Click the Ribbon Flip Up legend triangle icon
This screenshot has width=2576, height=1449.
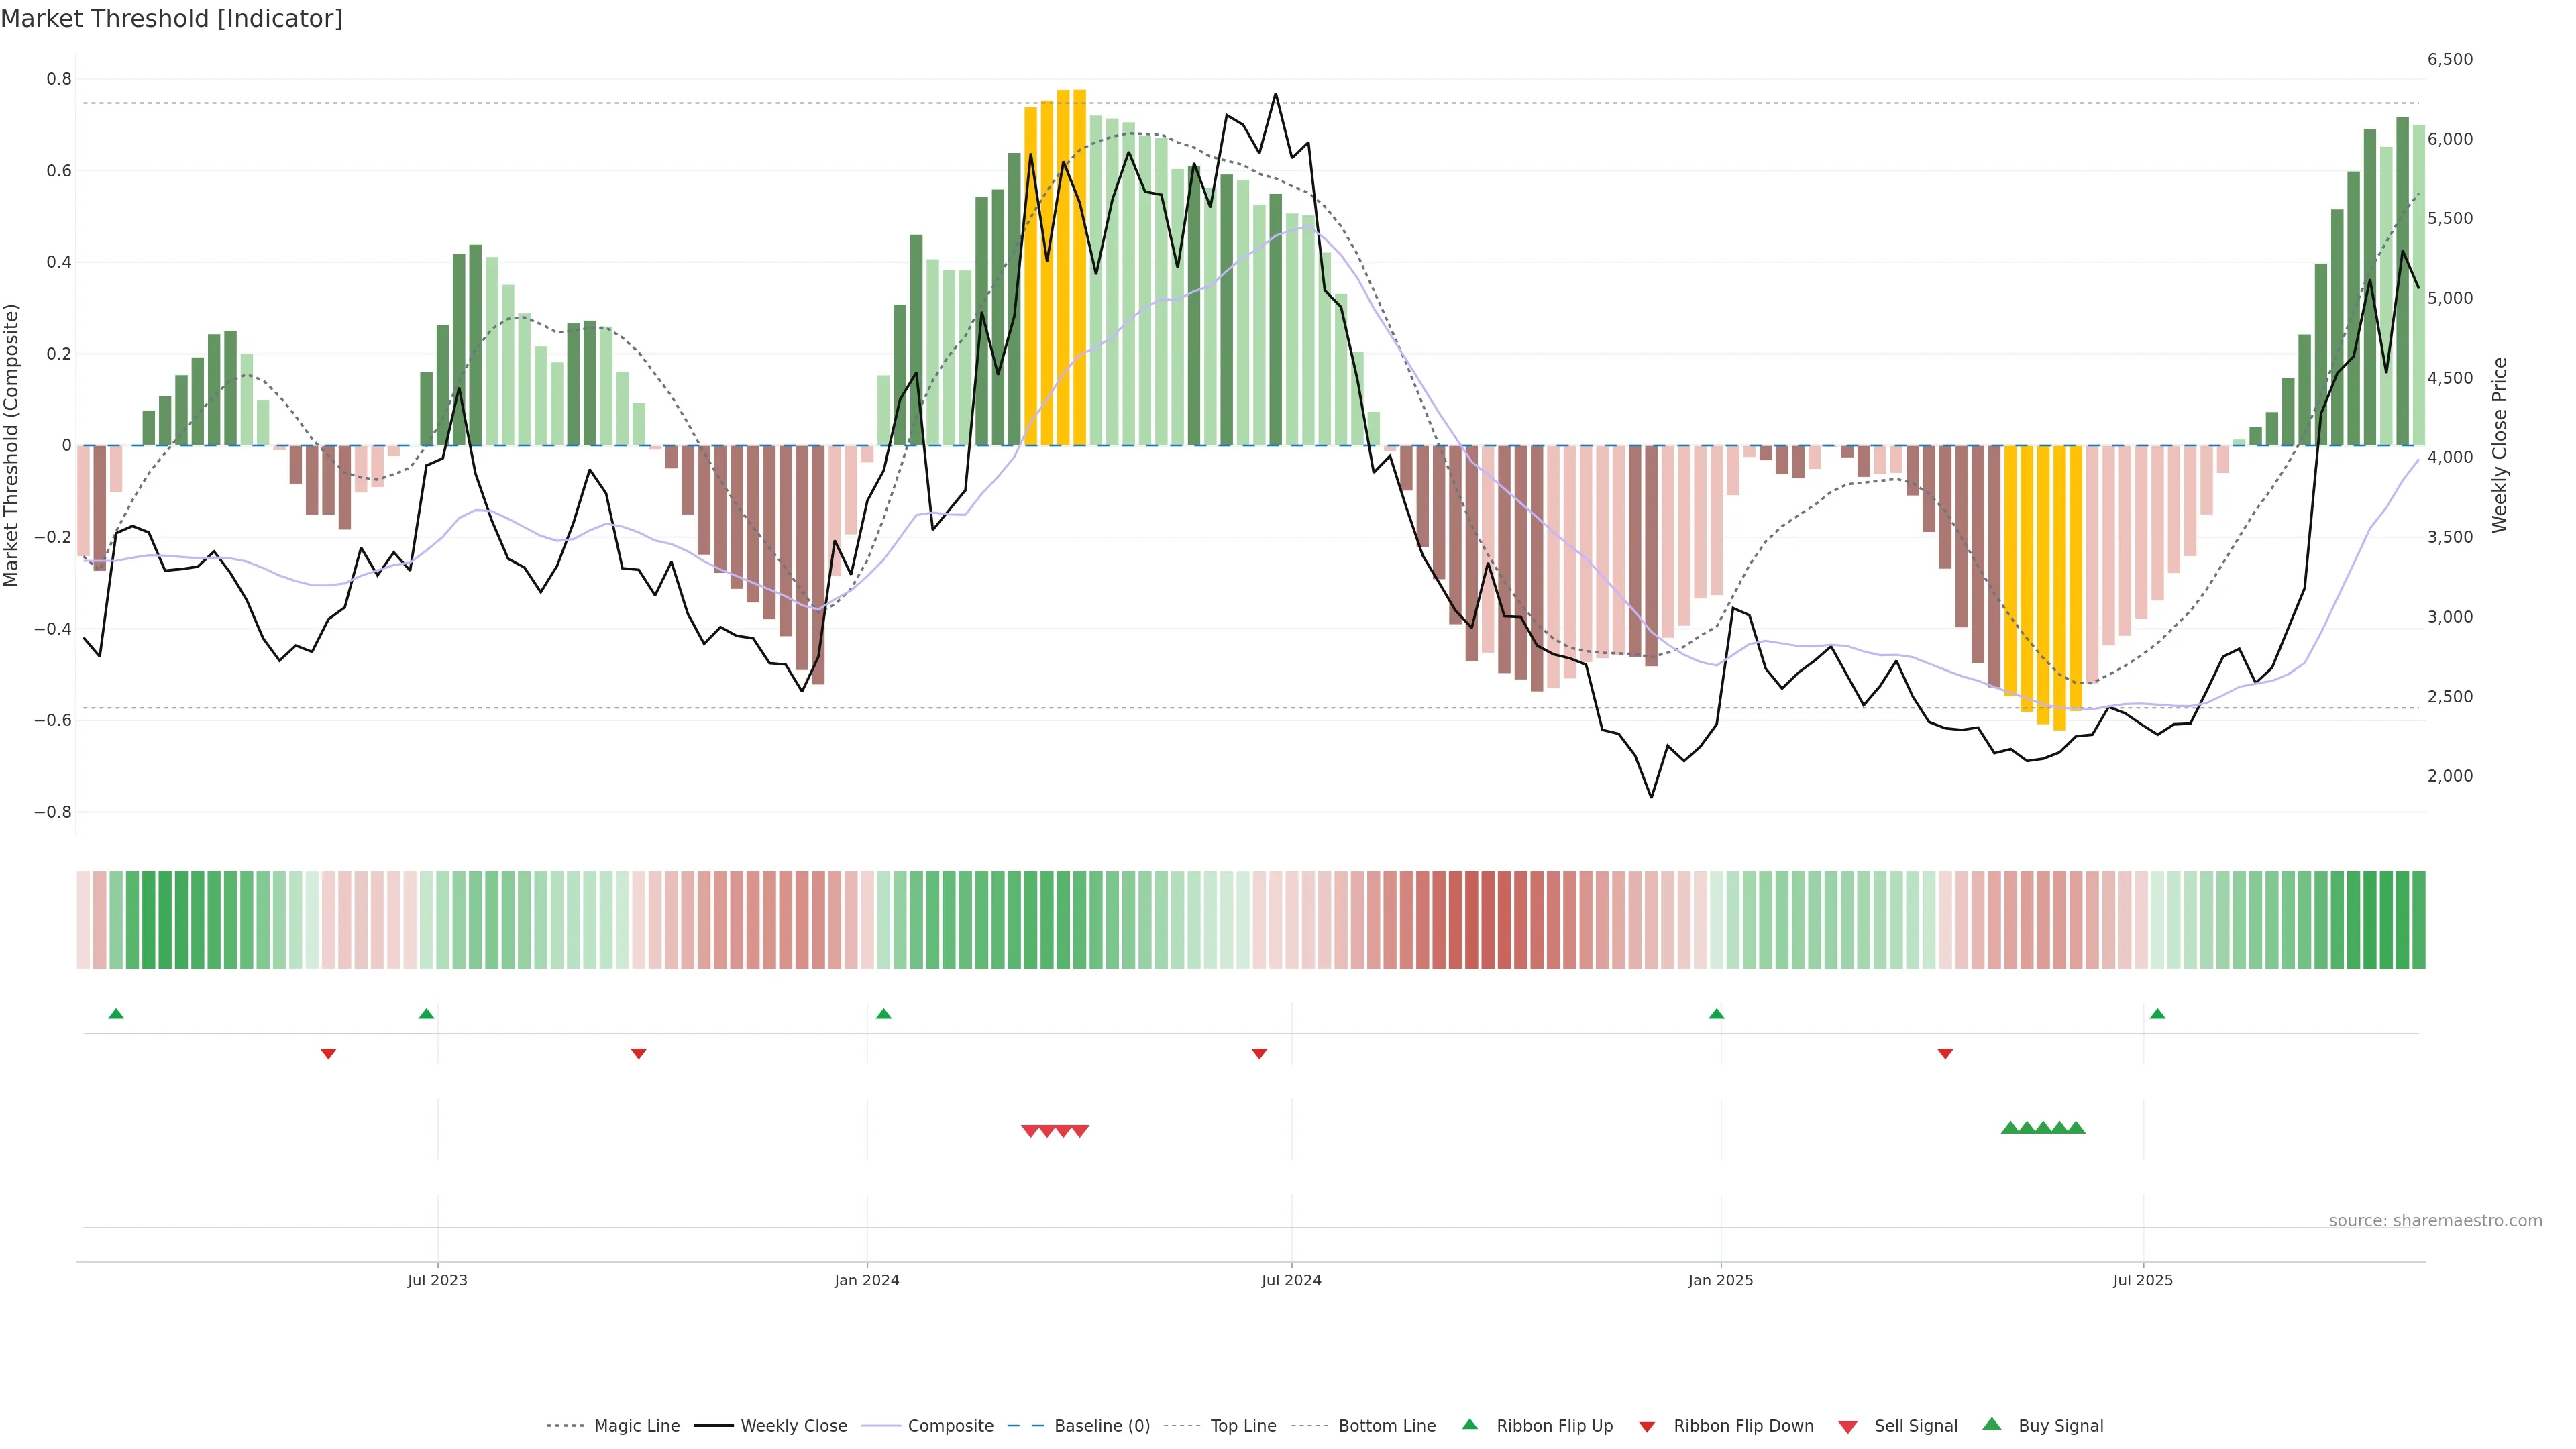1469,1424
